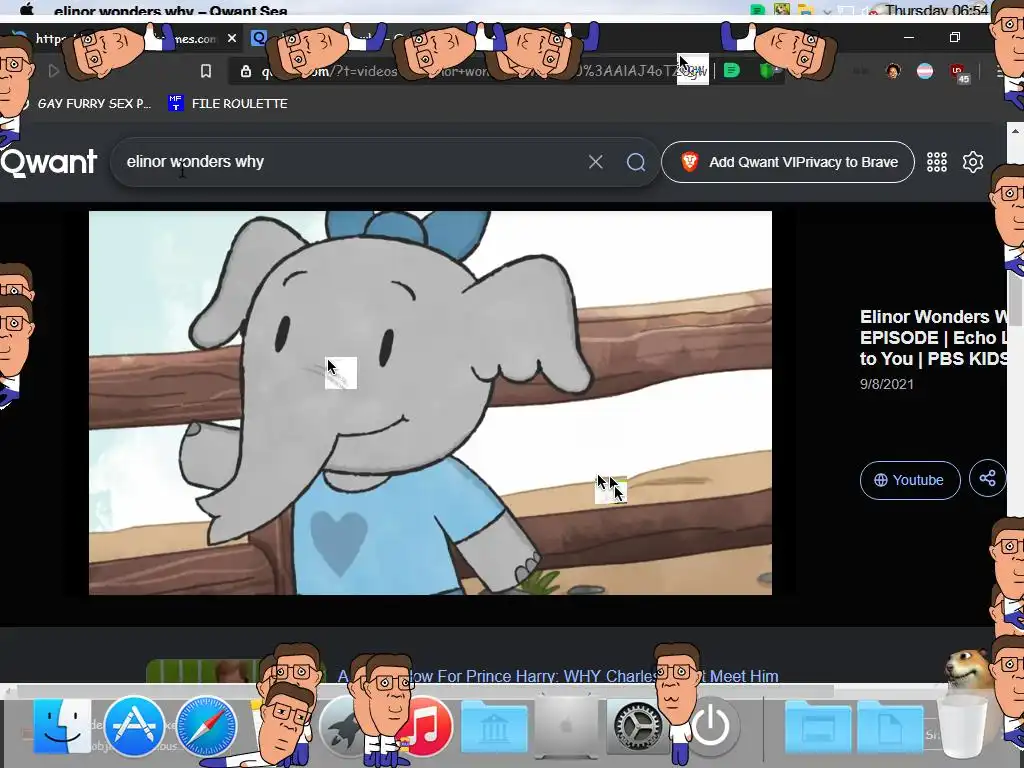Viewport: 1024px width, 768px height.
Task: Click the green chat extension icon
Action: click(x=732, y=70)
